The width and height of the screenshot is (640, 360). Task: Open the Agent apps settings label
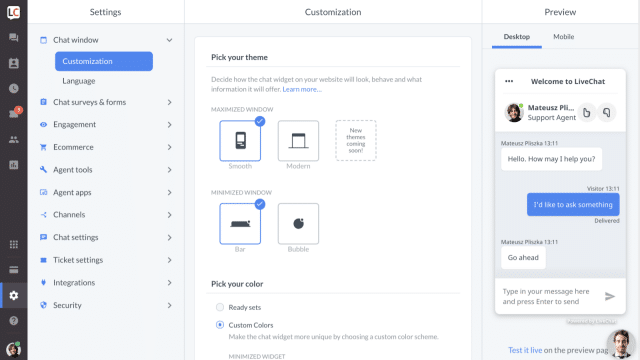72,192
